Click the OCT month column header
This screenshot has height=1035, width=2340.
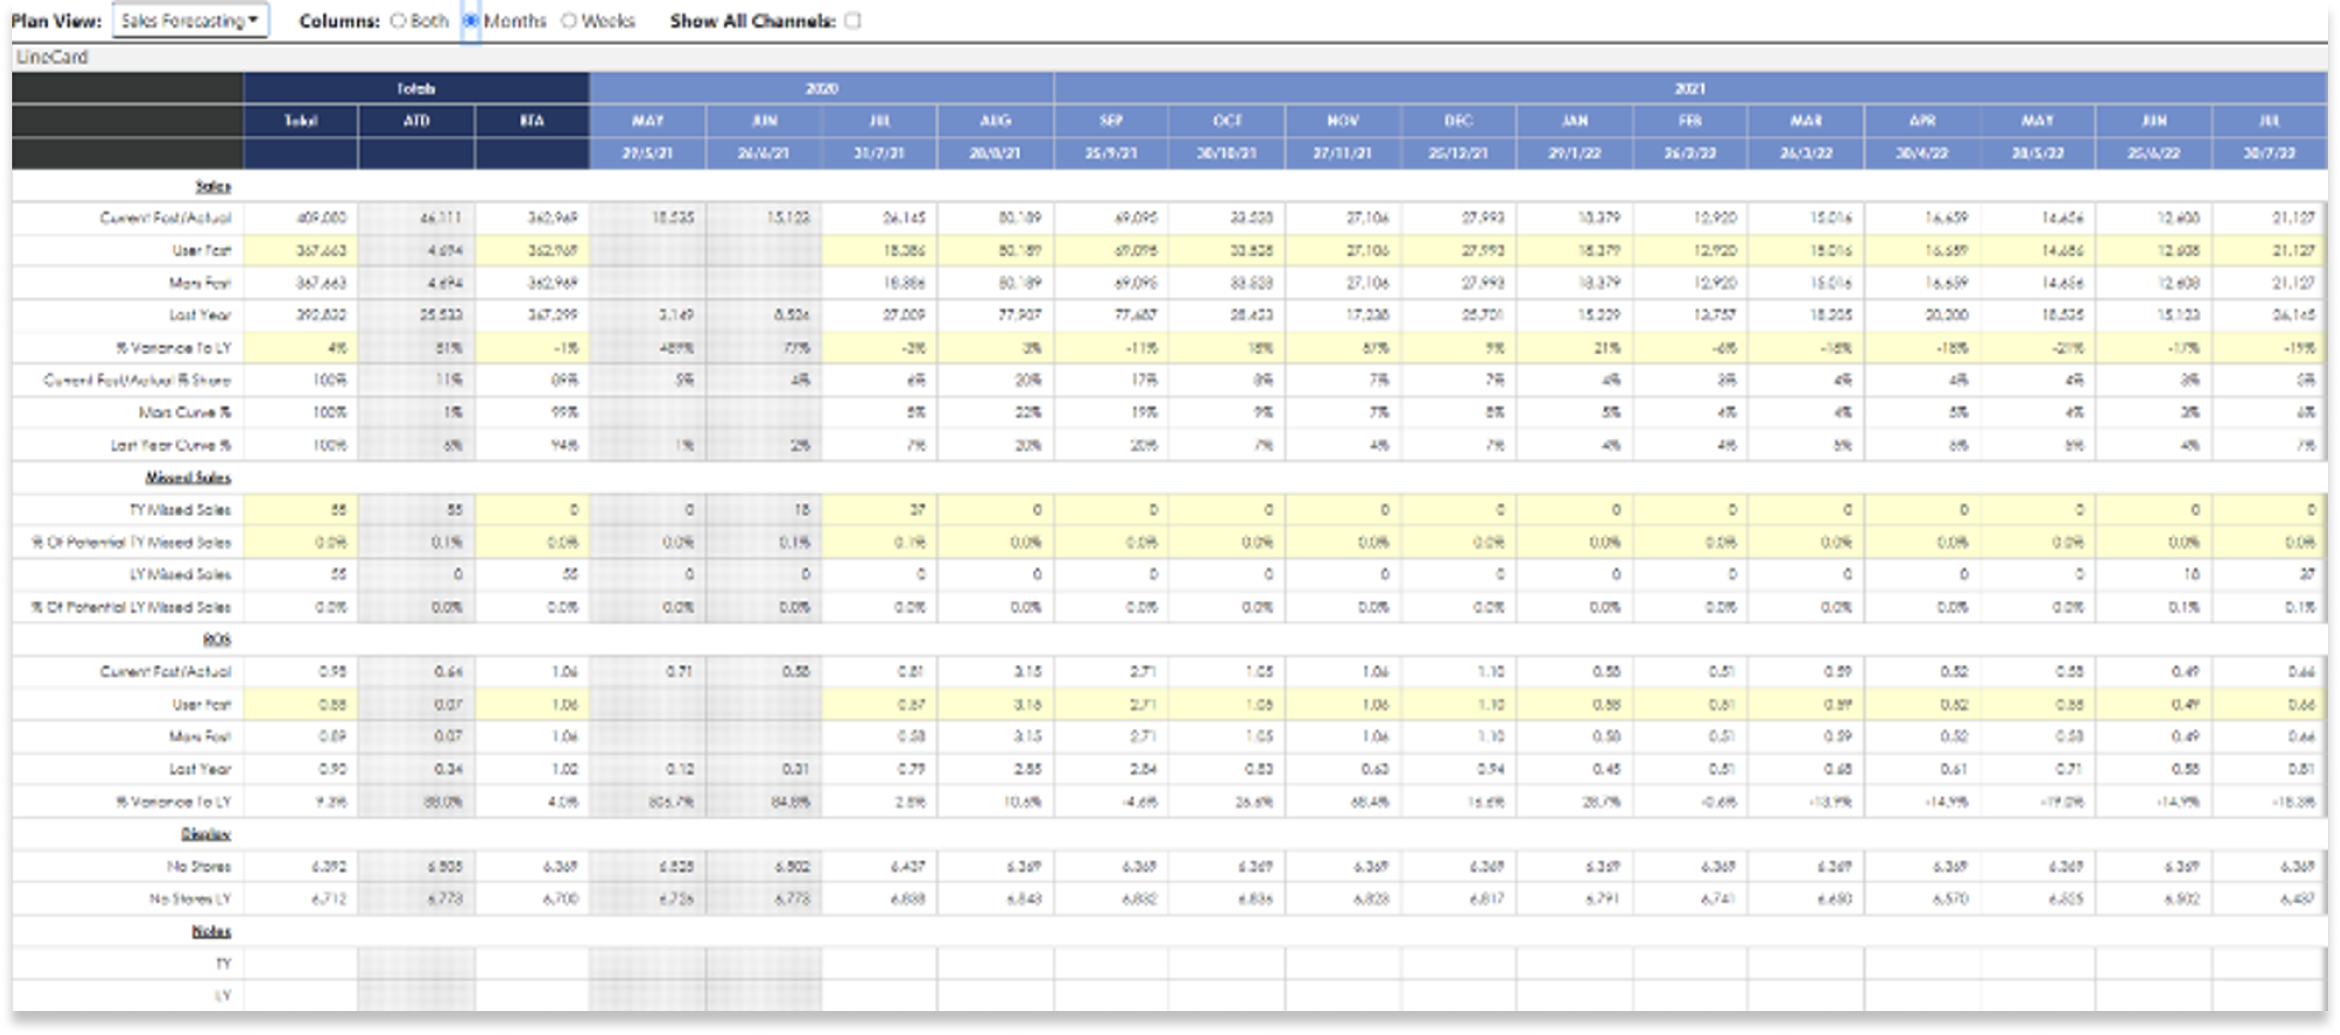point(1227,121)
